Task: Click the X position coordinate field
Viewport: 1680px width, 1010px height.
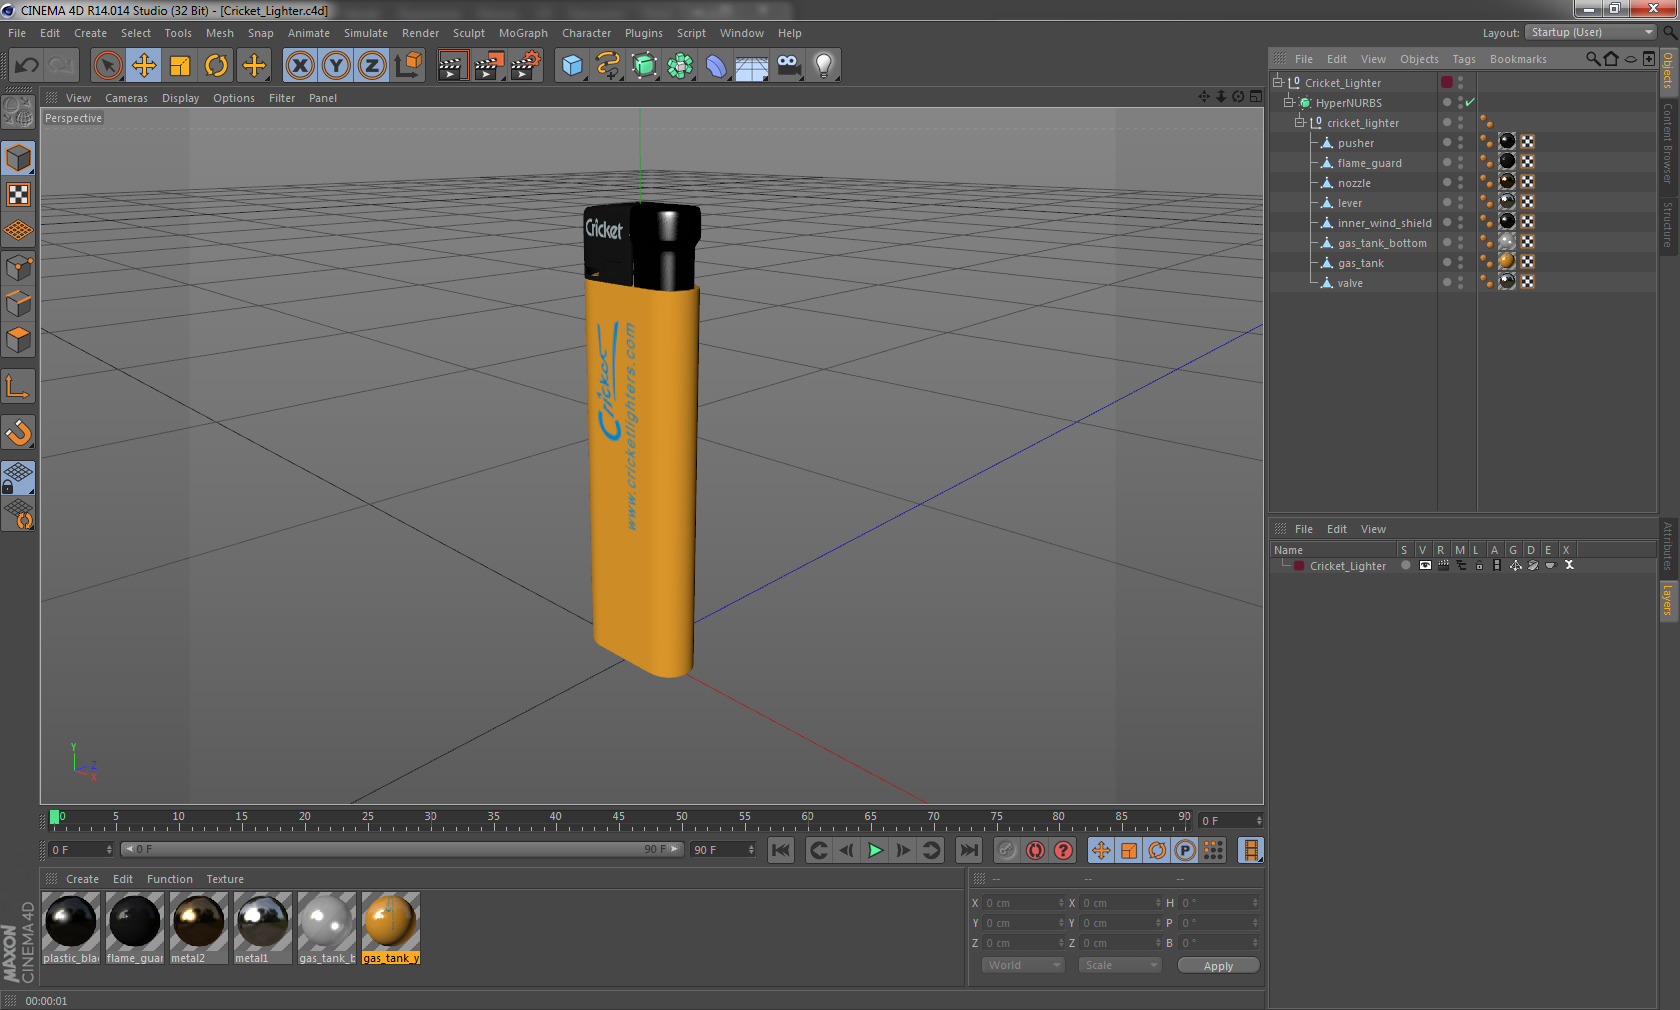Action: point(1024,903)
